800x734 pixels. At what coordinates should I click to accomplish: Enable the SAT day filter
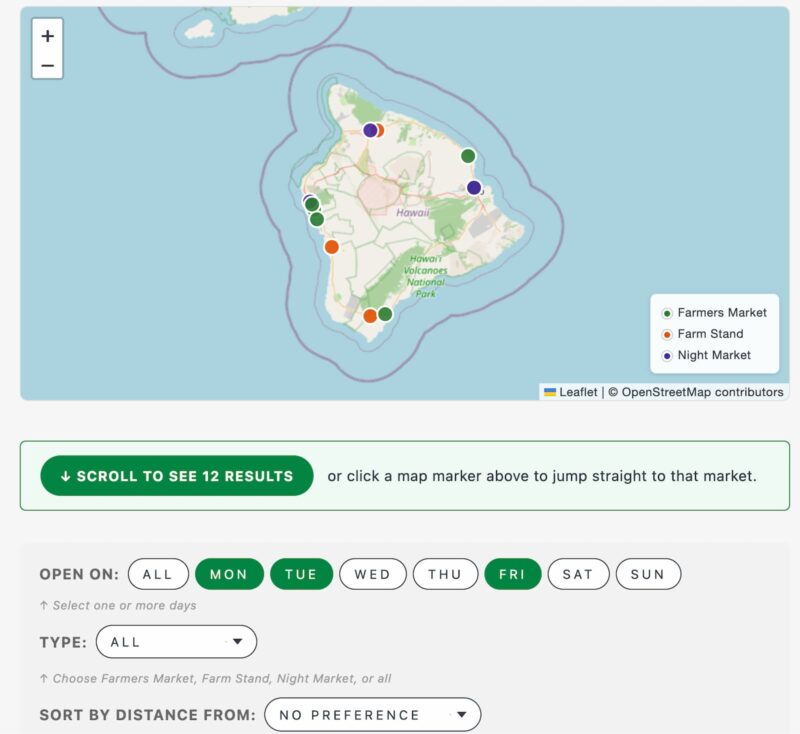(578, 574)
